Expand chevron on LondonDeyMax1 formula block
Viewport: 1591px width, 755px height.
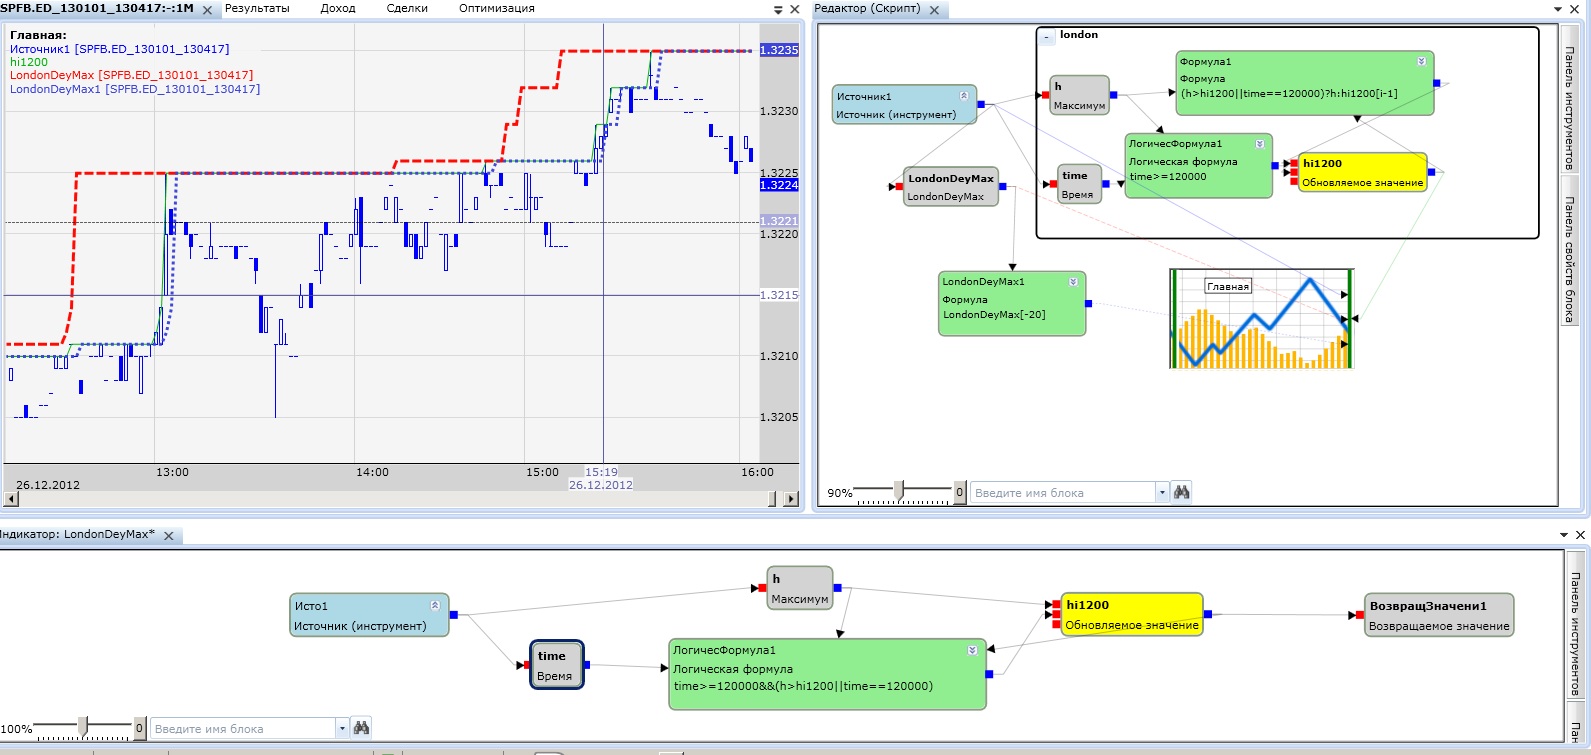(x=1073, y=282)
